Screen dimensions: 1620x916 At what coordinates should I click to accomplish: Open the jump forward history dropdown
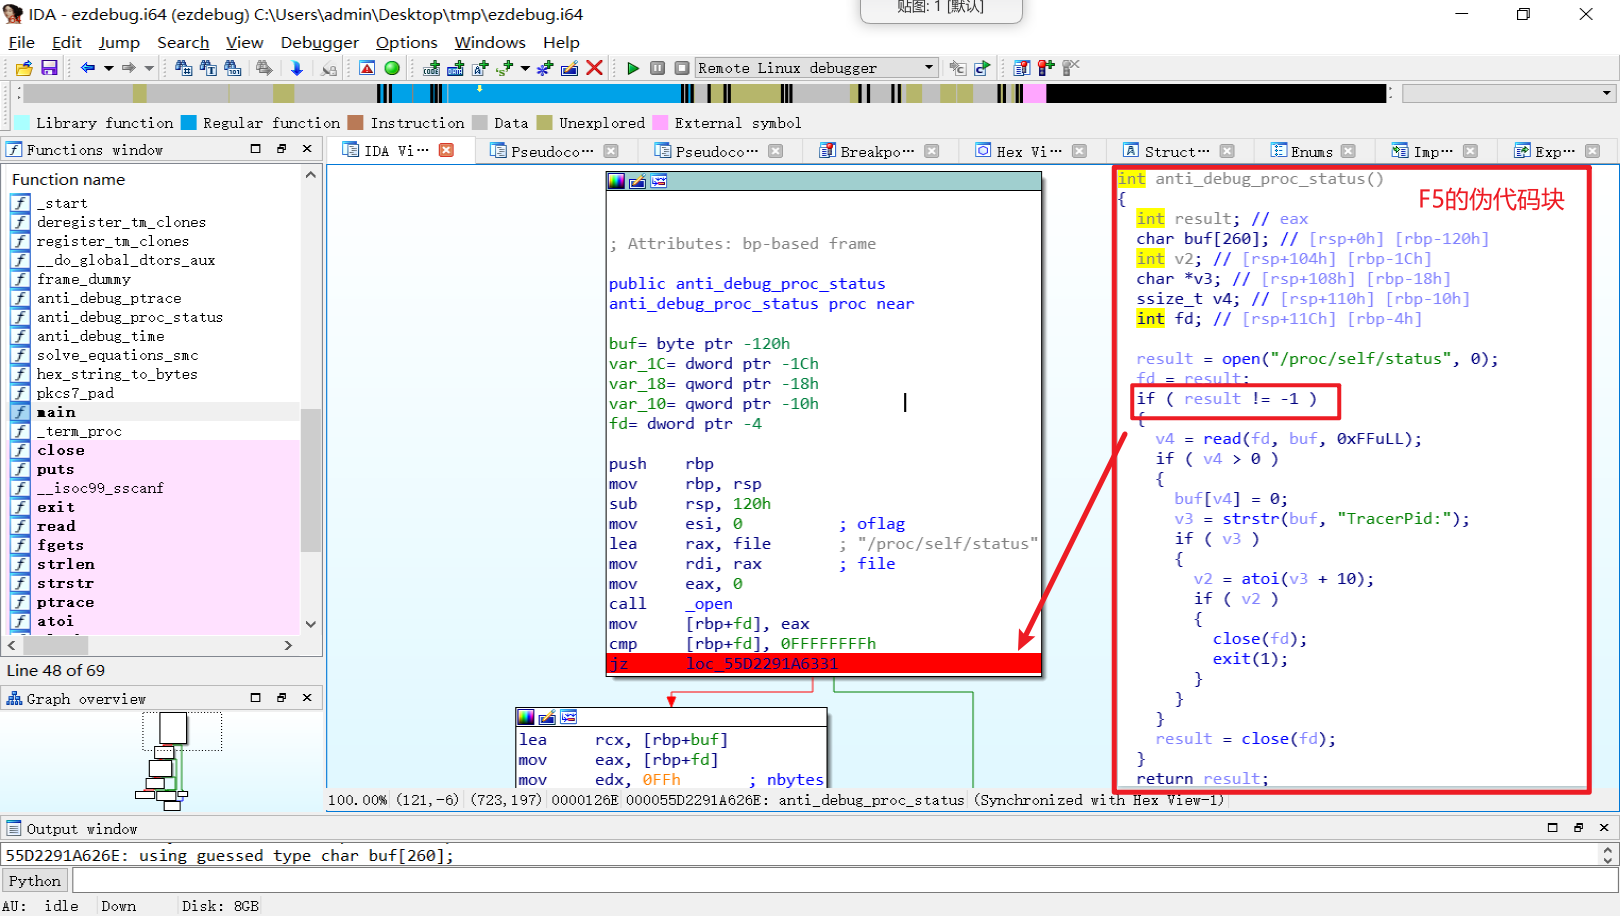[149, 68]
